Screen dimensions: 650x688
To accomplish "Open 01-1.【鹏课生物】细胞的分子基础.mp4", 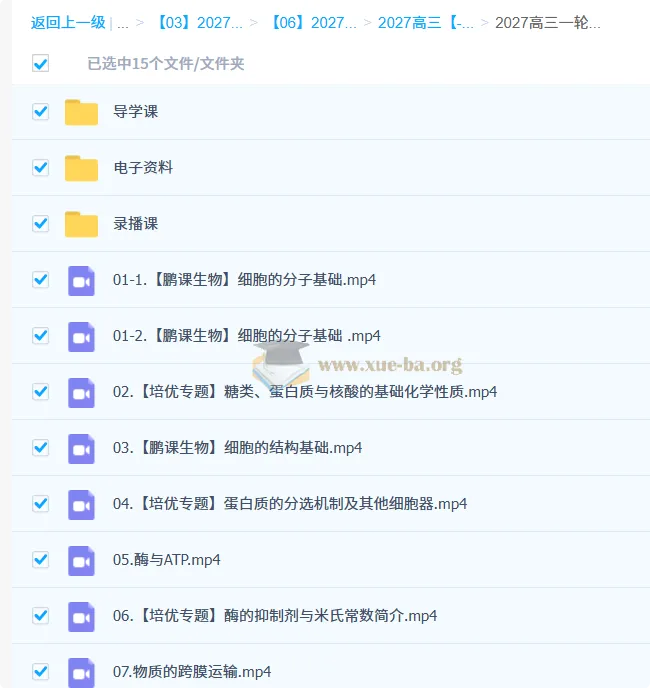I will (244, 280).
